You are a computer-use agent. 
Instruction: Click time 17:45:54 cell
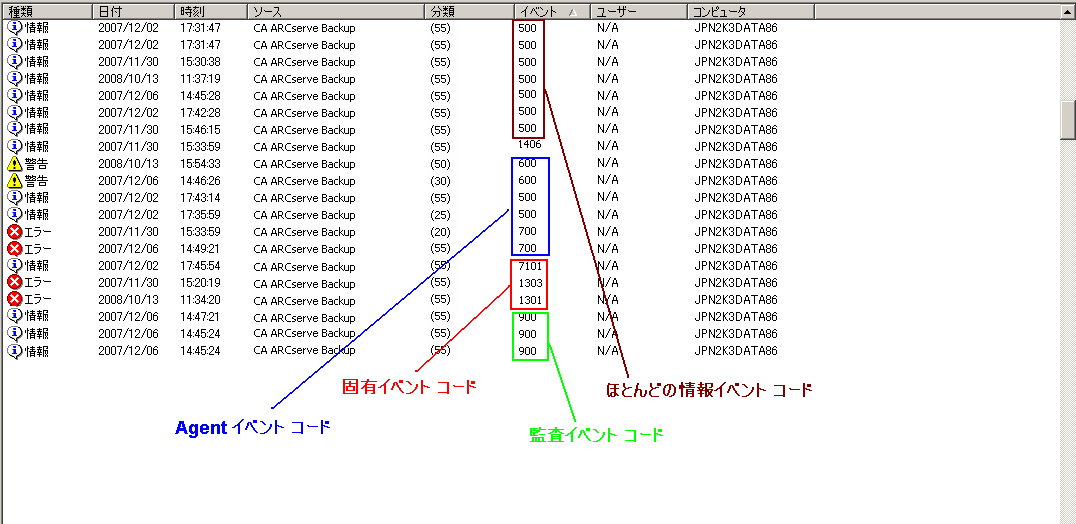(x=200, y=265)
